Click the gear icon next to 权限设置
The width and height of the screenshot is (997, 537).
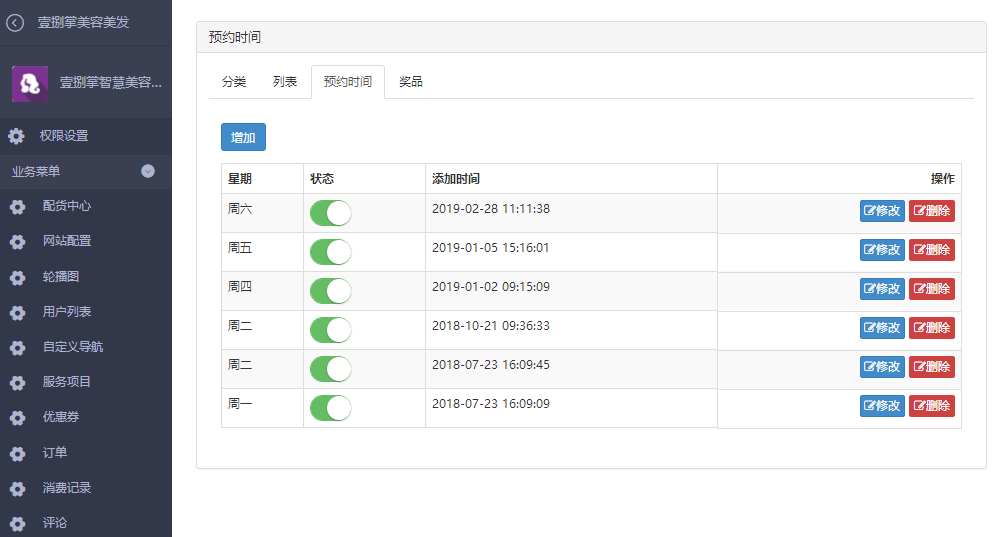[16, 136]
